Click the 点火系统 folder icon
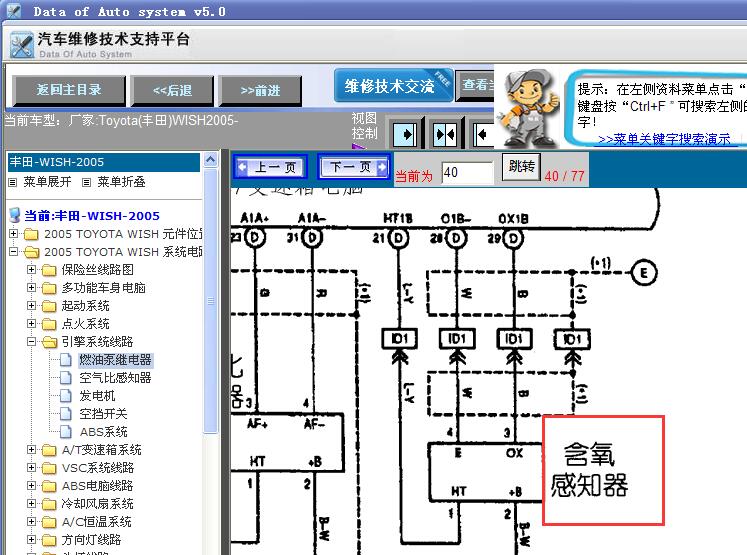 [x=49, y=324]
